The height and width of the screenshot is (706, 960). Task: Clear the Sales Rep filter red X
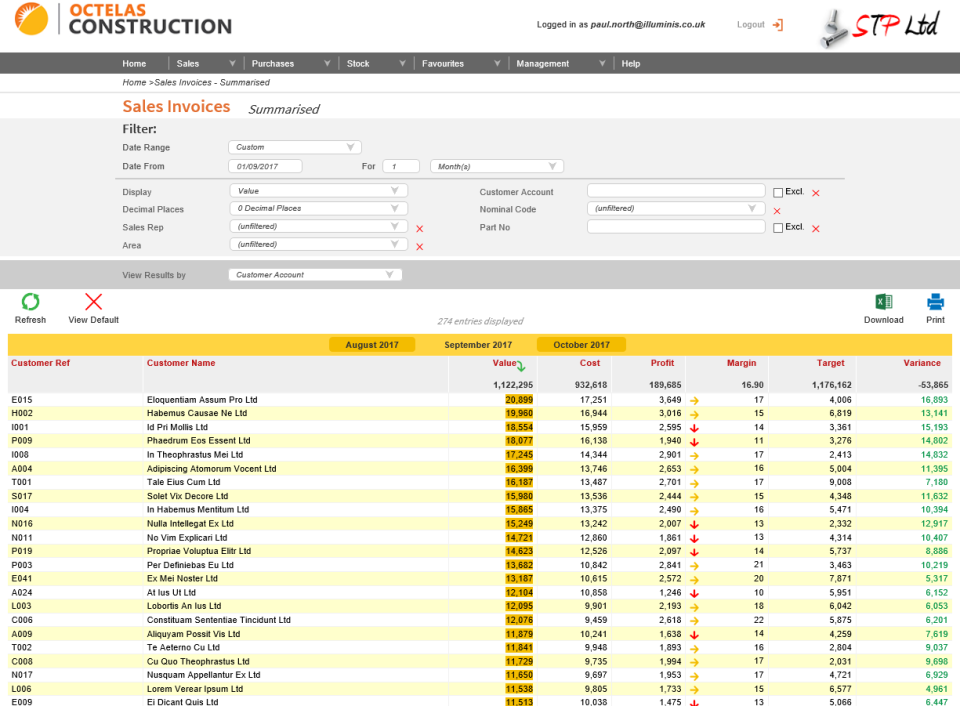tap(419, 228)
